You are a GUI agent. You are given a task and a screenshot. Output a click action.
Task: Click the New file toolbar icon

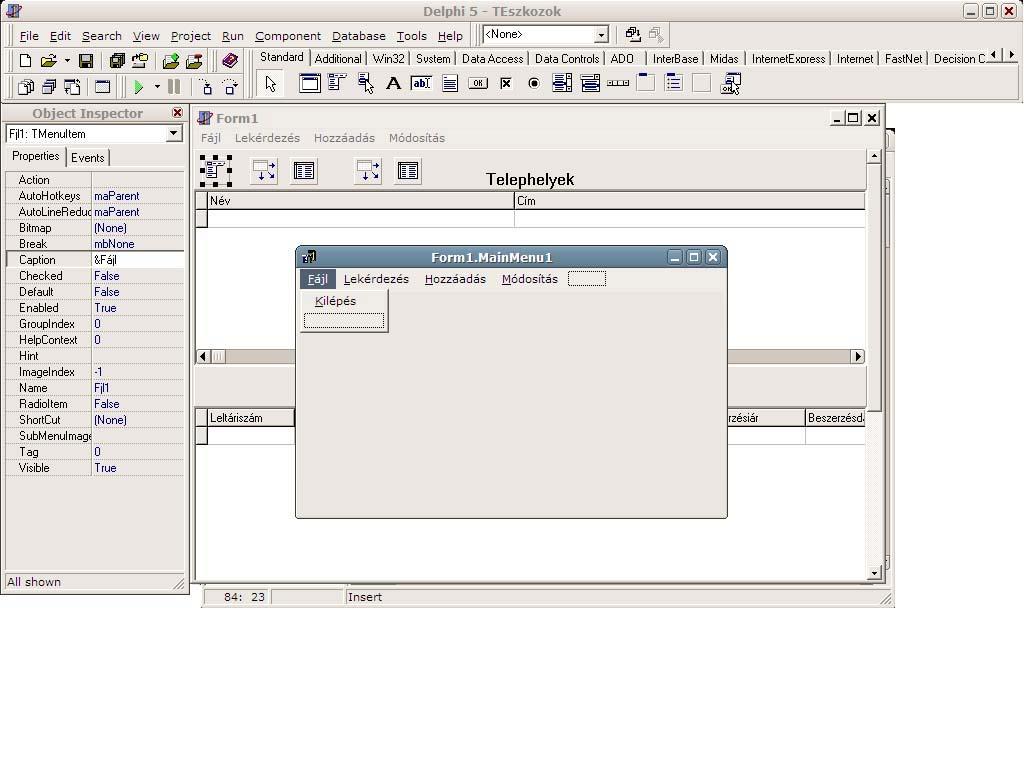click(25, 61)
